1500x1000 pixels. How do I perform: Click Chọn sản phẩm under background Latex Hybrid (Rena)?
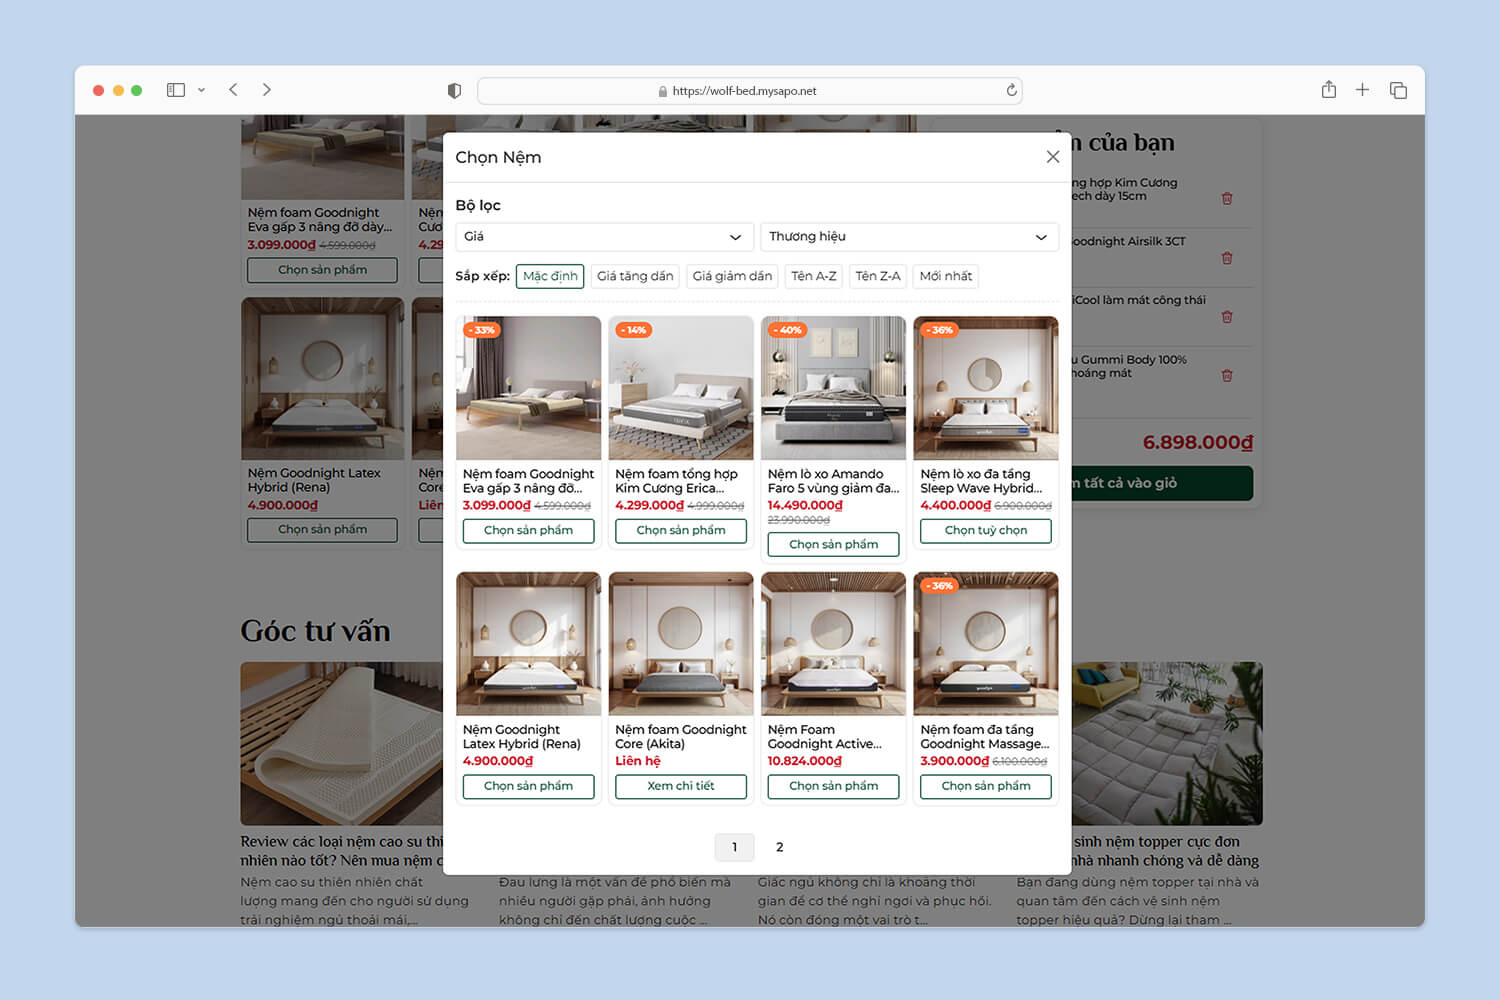[x=322, y=530]
